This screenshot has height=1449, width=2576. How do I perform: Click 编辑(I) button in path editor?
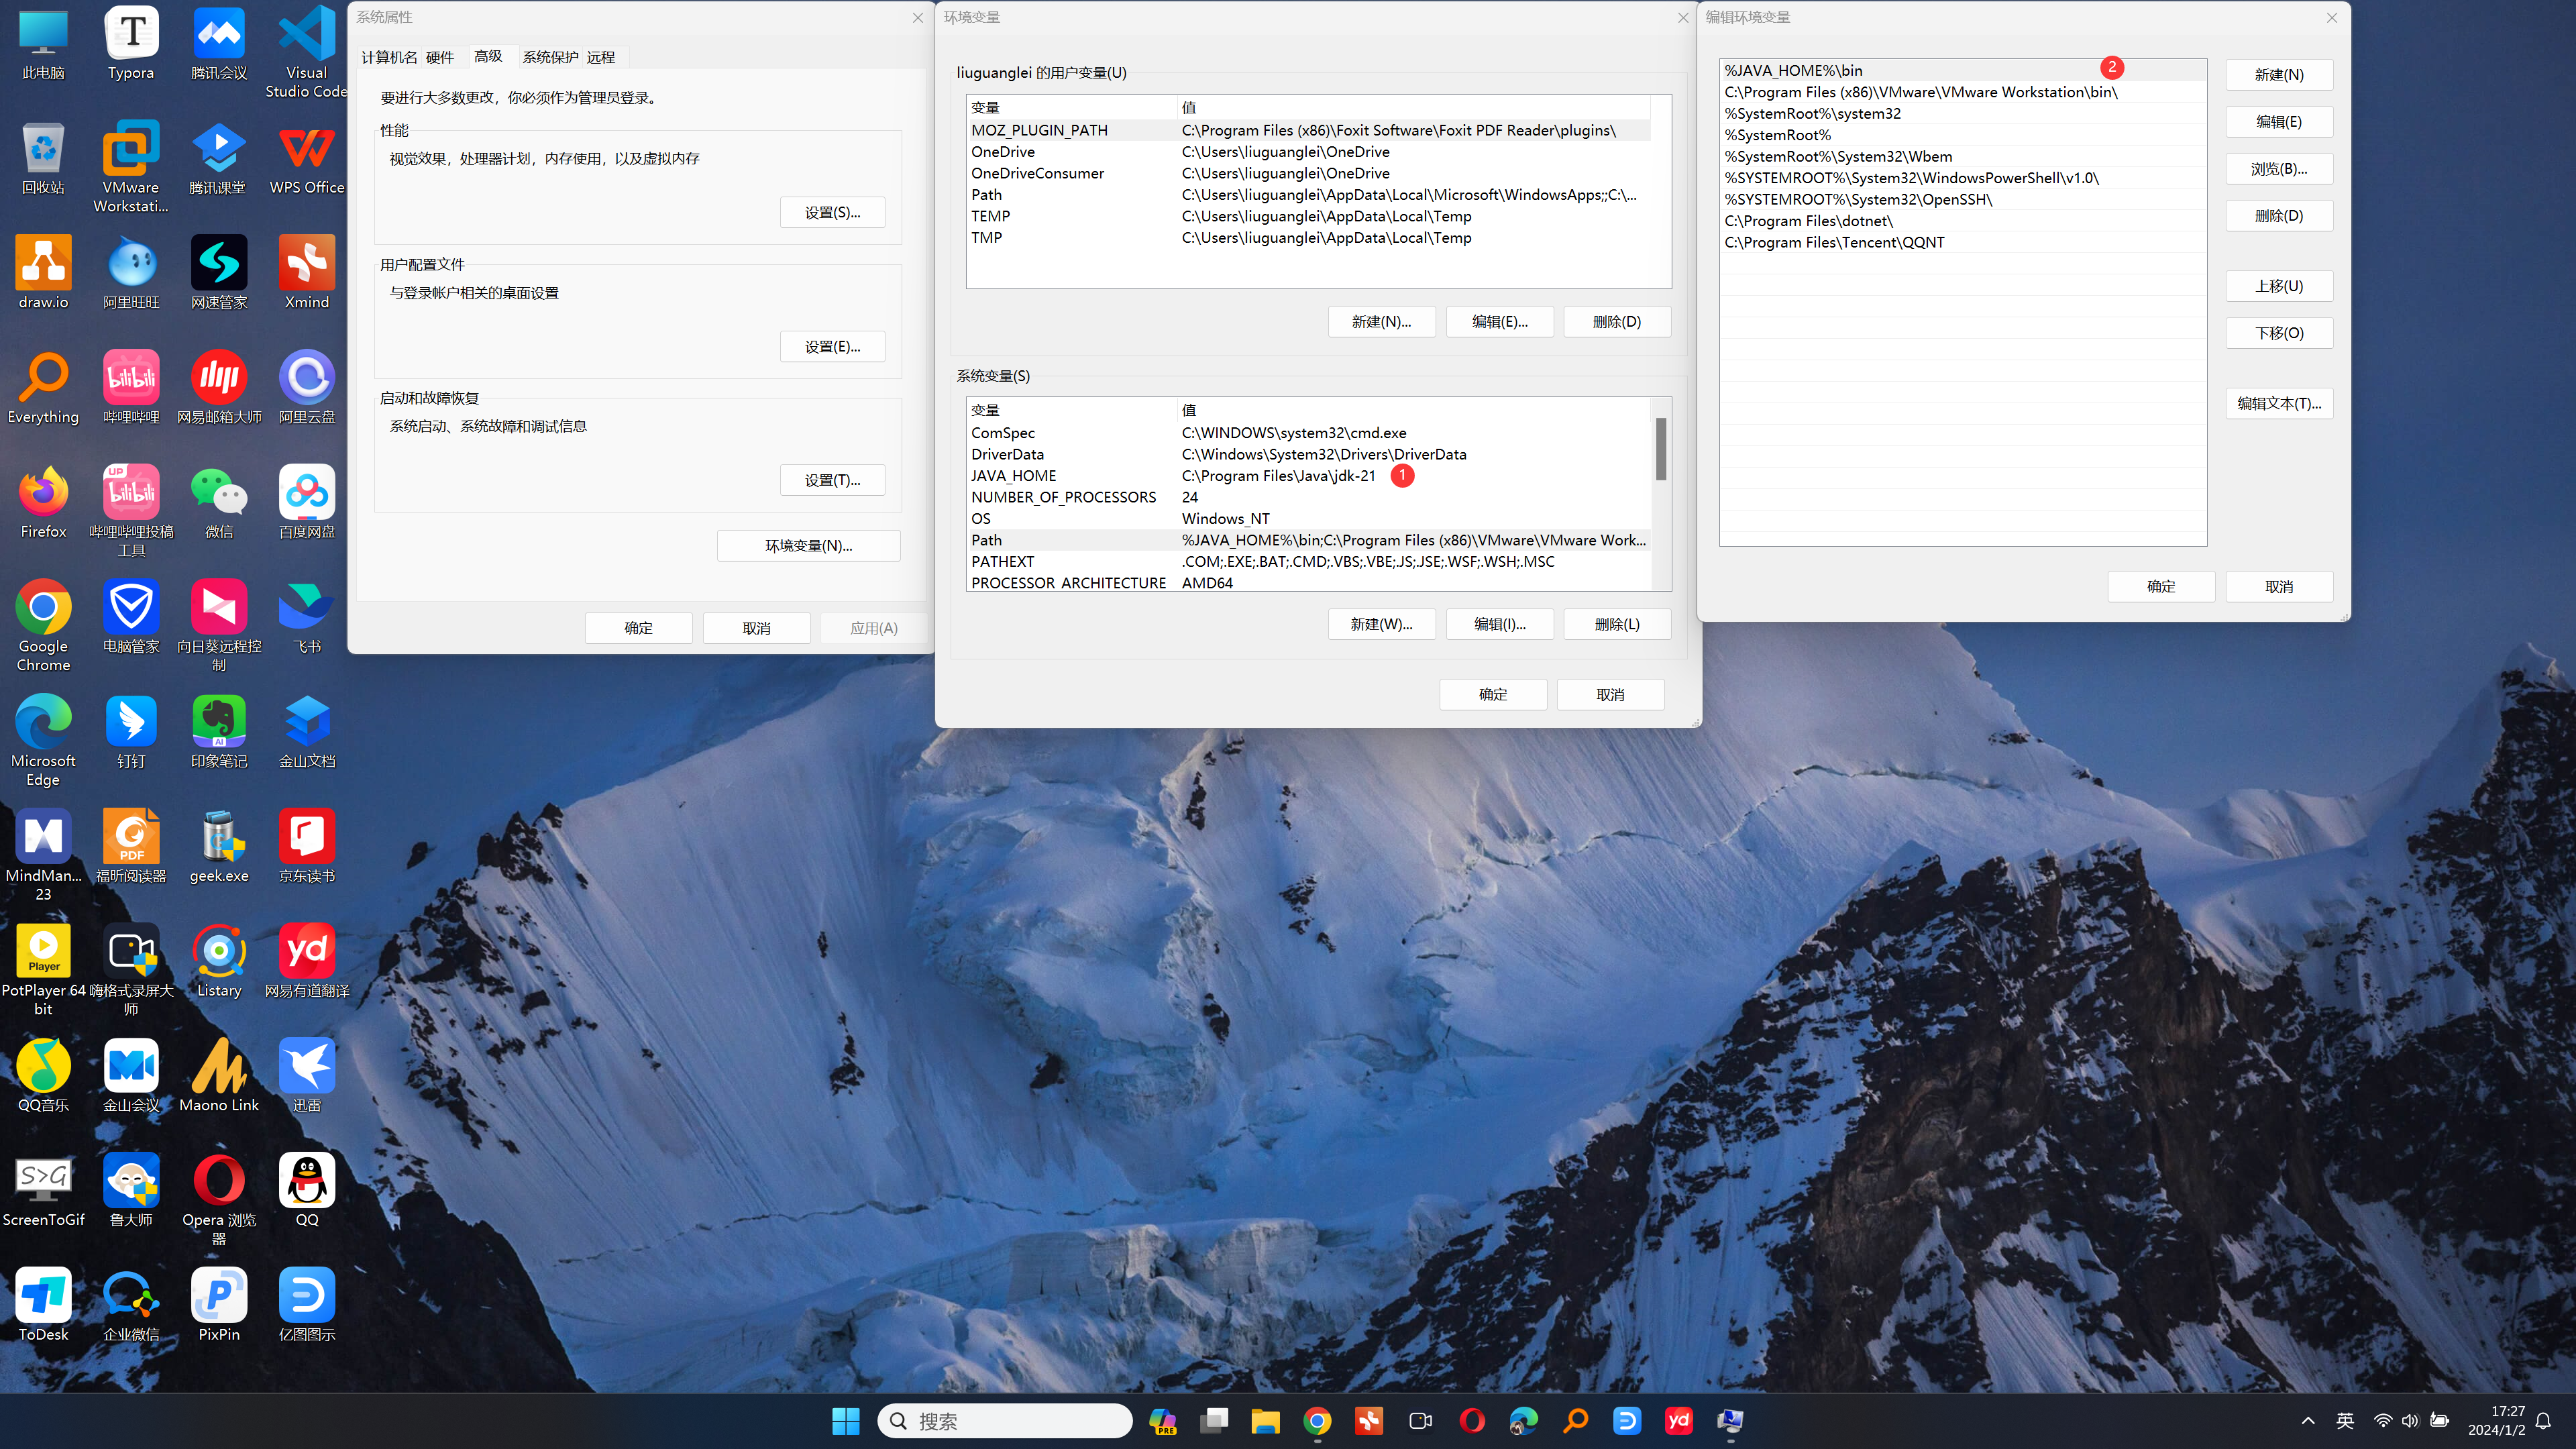[1499, 623]
